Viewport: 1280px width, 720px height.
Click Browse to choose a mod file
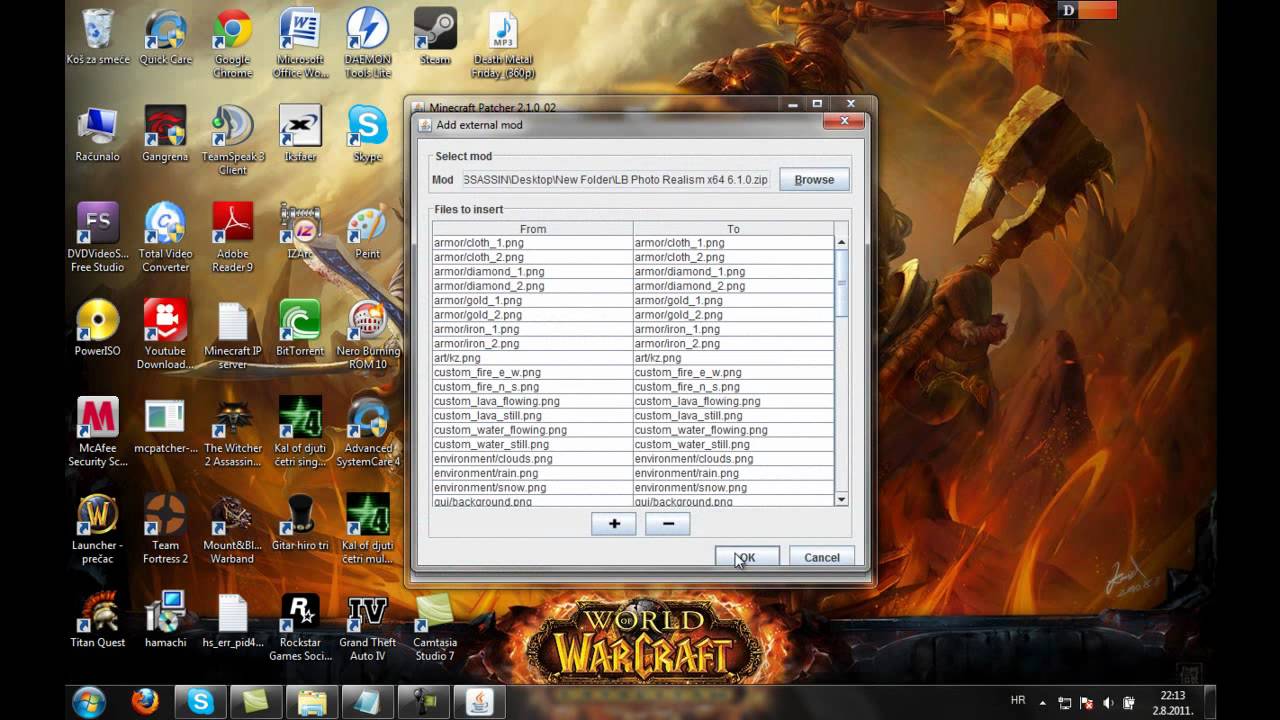click(x=814, y=180)
